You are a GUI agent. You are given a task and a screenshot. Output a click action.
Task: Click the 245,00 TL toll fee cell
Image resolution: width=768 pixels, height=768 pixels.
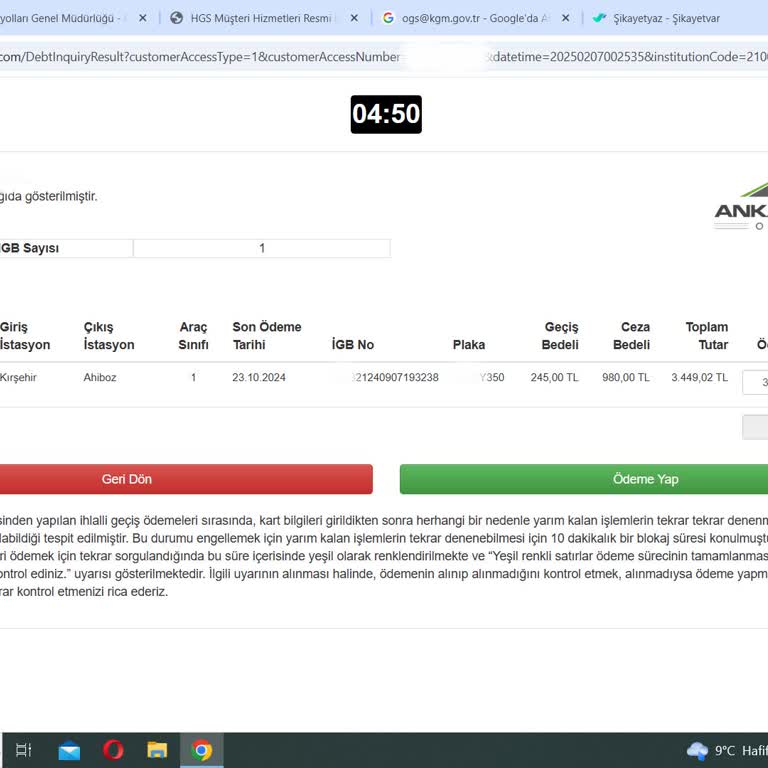click(554, 377)
